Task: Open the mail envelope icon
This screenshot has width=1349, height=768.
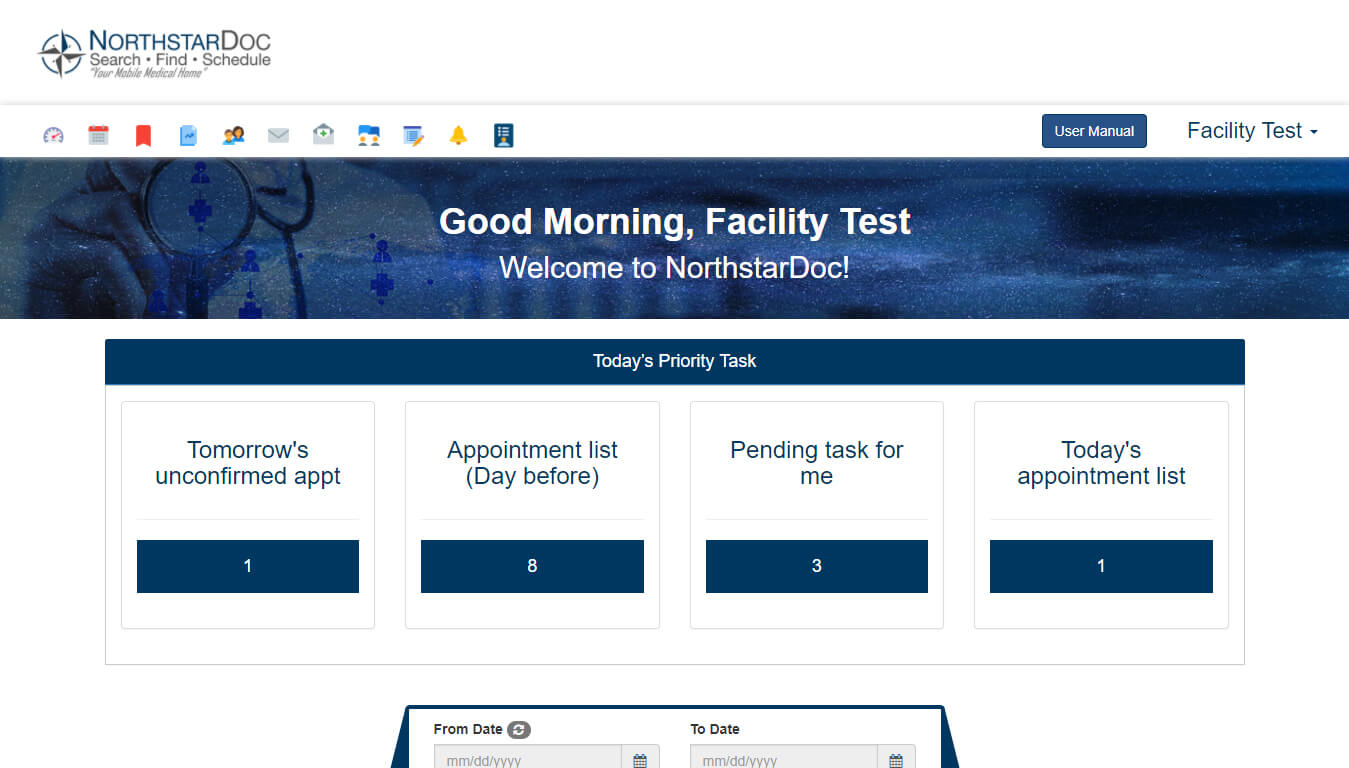Action: (x=277, y=133)
